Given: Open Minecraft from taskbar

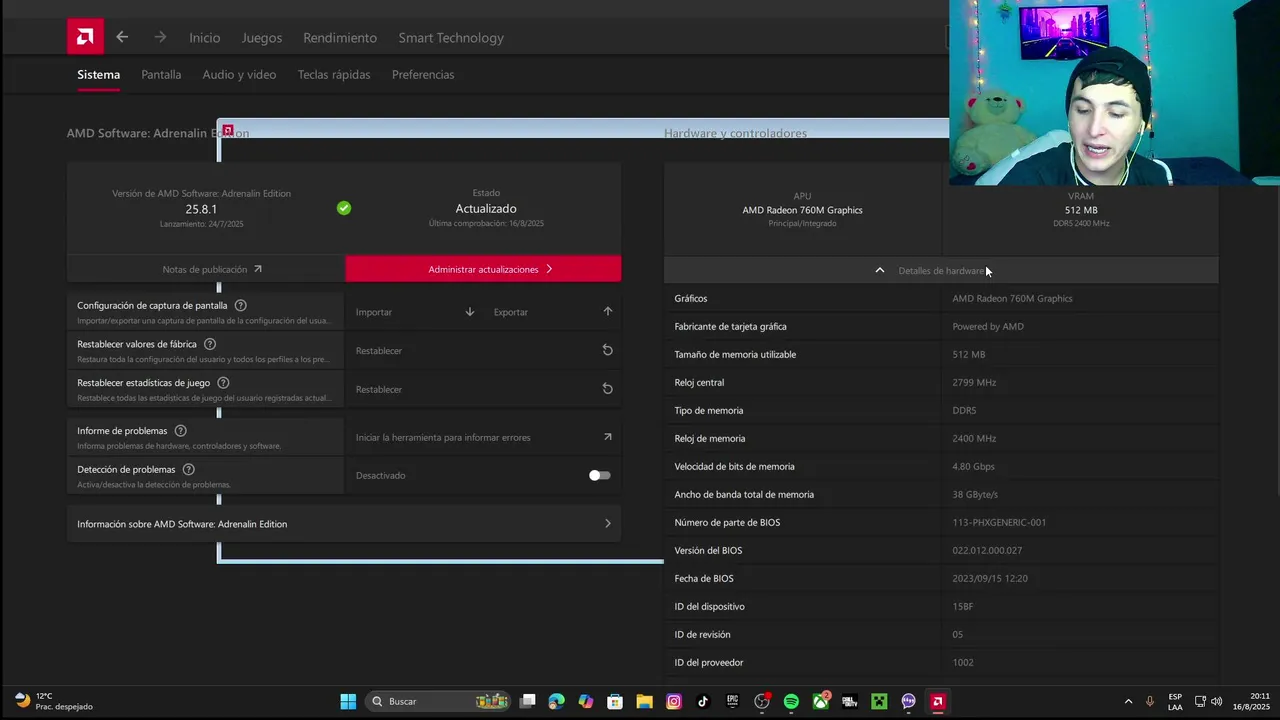Looking at the screenshot, I should (x=879, y=701).
